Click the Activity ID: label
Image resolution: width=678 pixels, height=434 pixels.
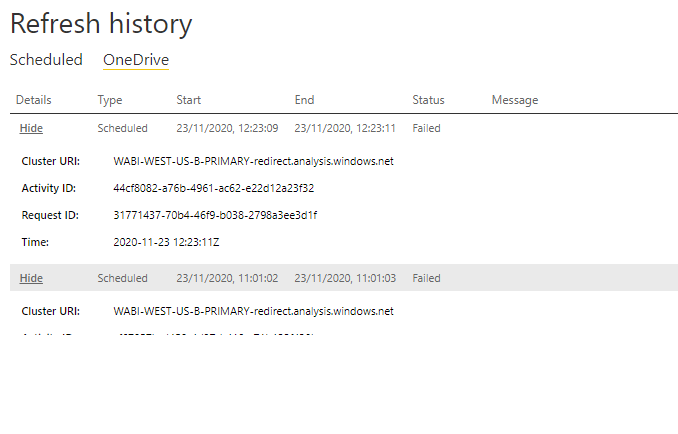pyautogui.click(x=49, y=188)
